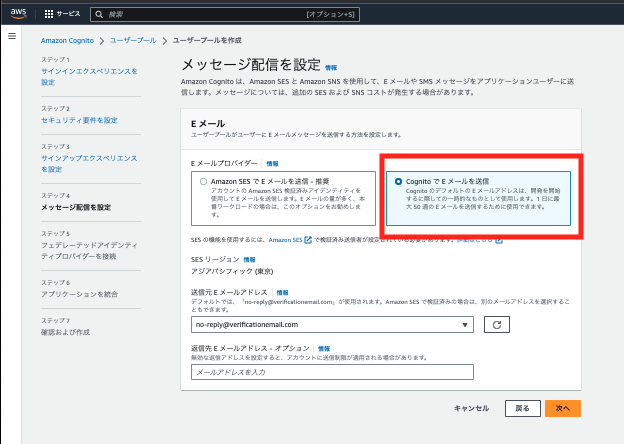Click 情報 link beside 返信先 E メールアドレス
The image size is (624, 444).
pos(324,349)
